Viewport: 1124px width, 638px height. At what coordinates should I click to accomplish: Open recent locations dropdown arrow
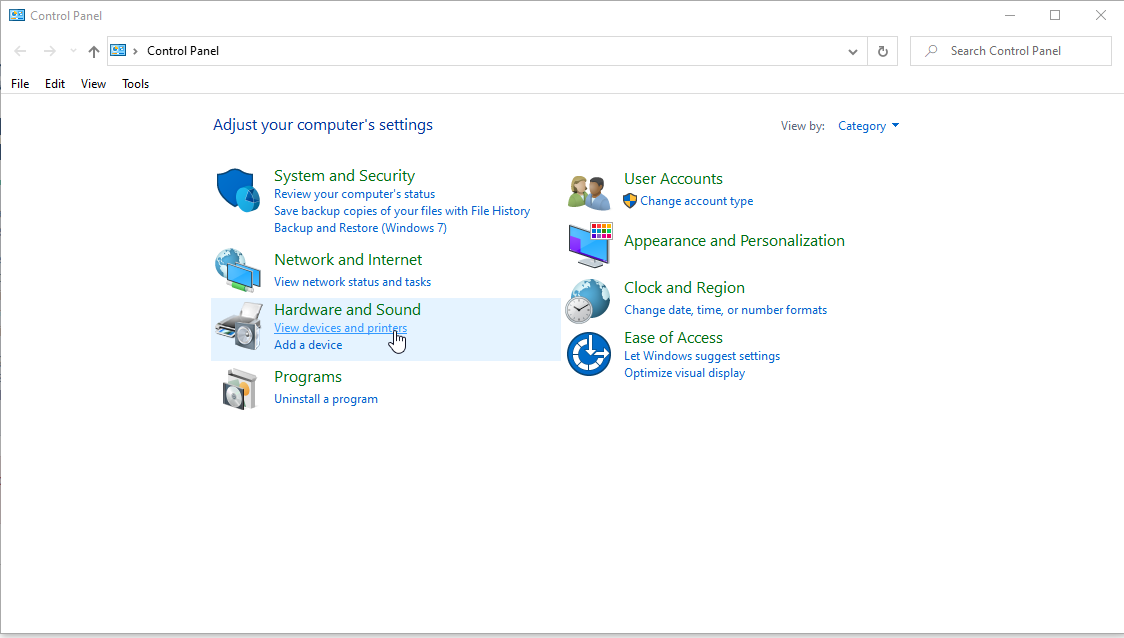(73, 51)
